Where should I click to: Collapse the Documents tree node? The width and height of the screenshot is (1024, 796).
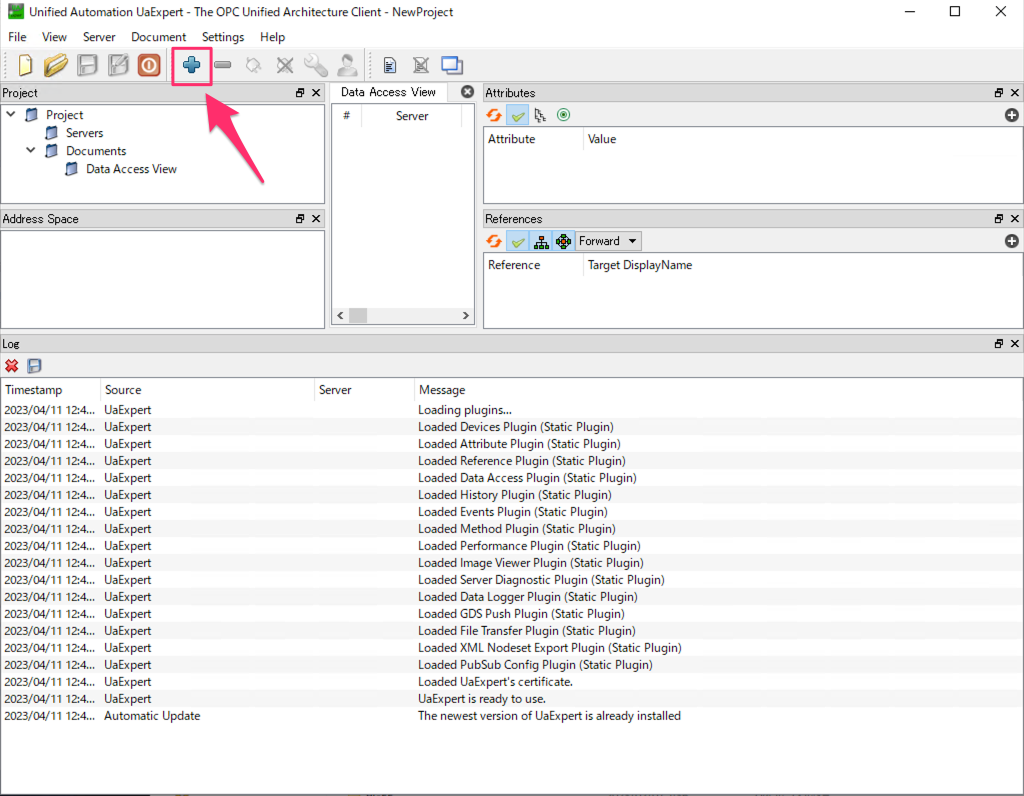28,151
